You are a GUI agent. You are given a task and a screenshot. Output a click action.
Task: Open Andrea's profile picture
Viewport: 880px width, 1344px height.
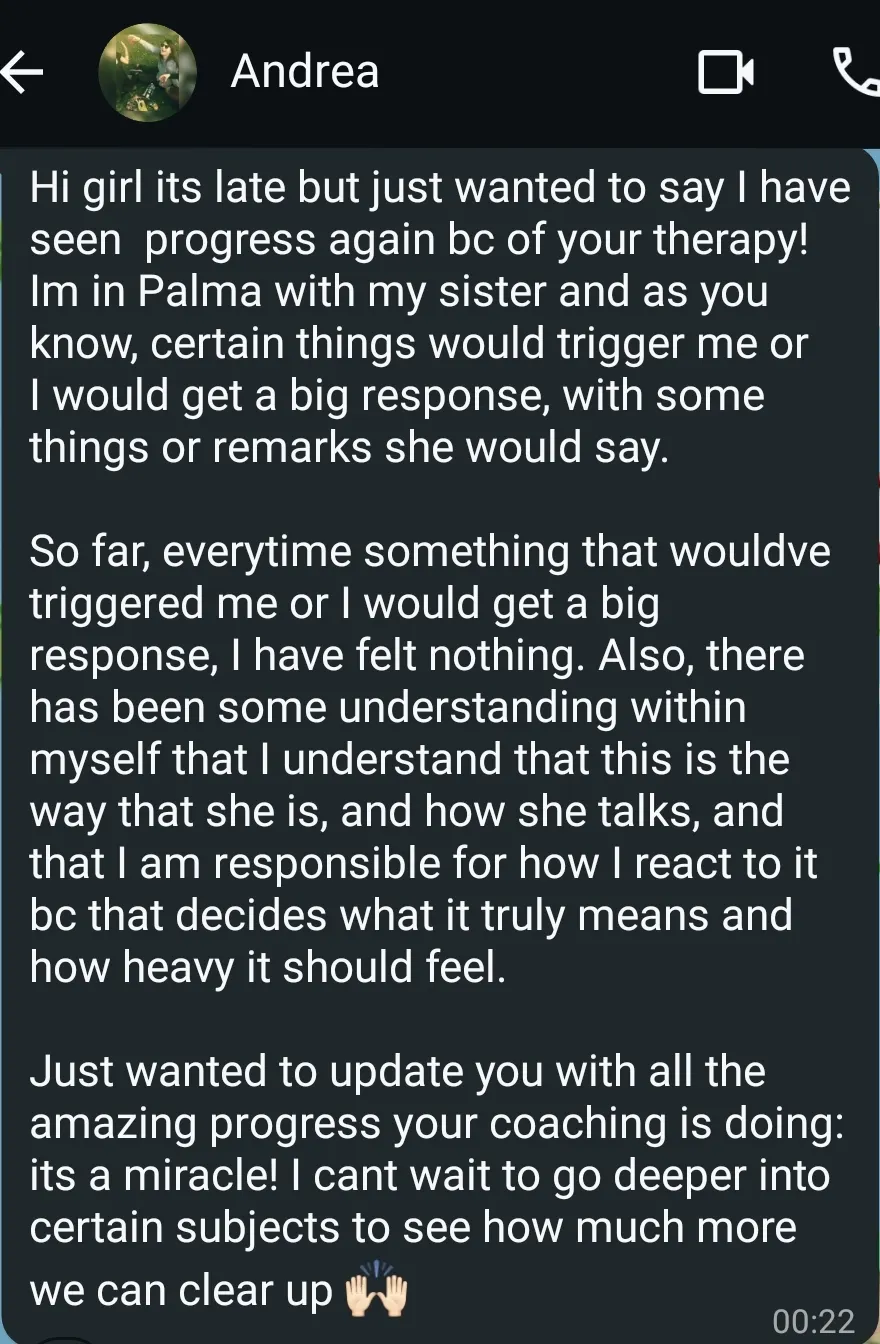[147, 72]
